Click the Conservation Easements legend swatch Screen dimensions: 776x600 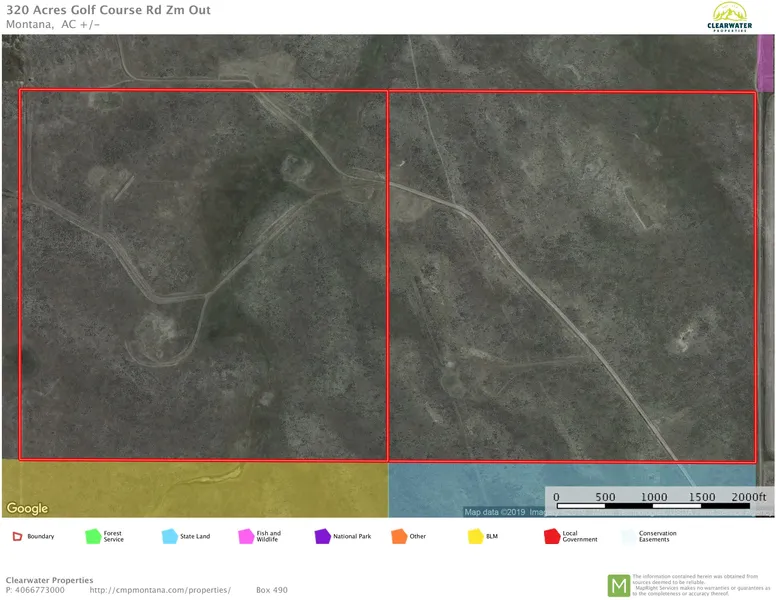tap(628, 537)
